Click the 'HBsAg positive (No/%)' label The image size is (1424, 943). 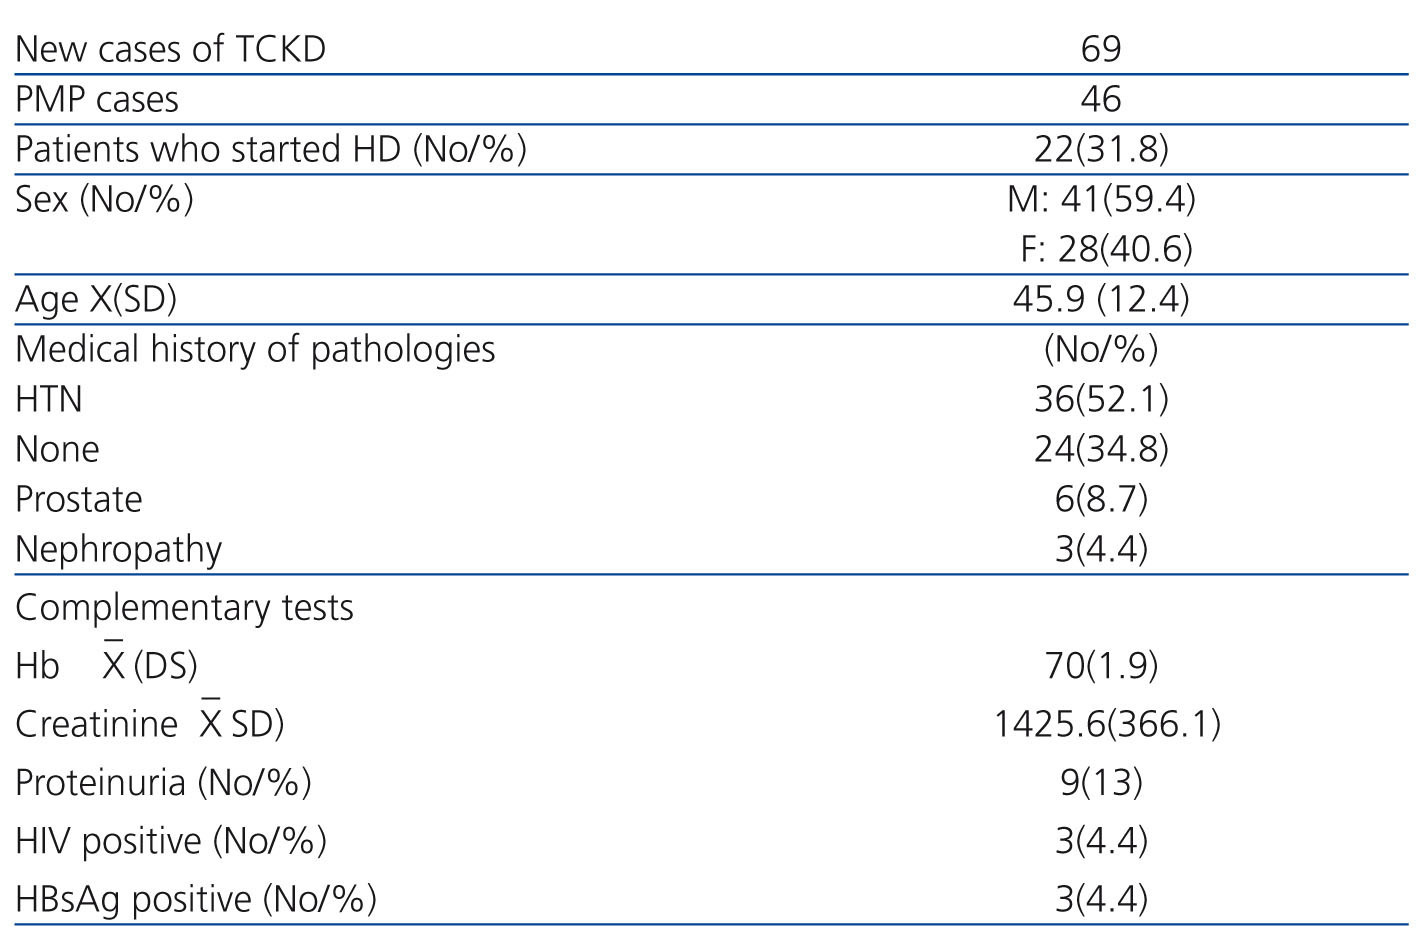(x=195, y=898)
